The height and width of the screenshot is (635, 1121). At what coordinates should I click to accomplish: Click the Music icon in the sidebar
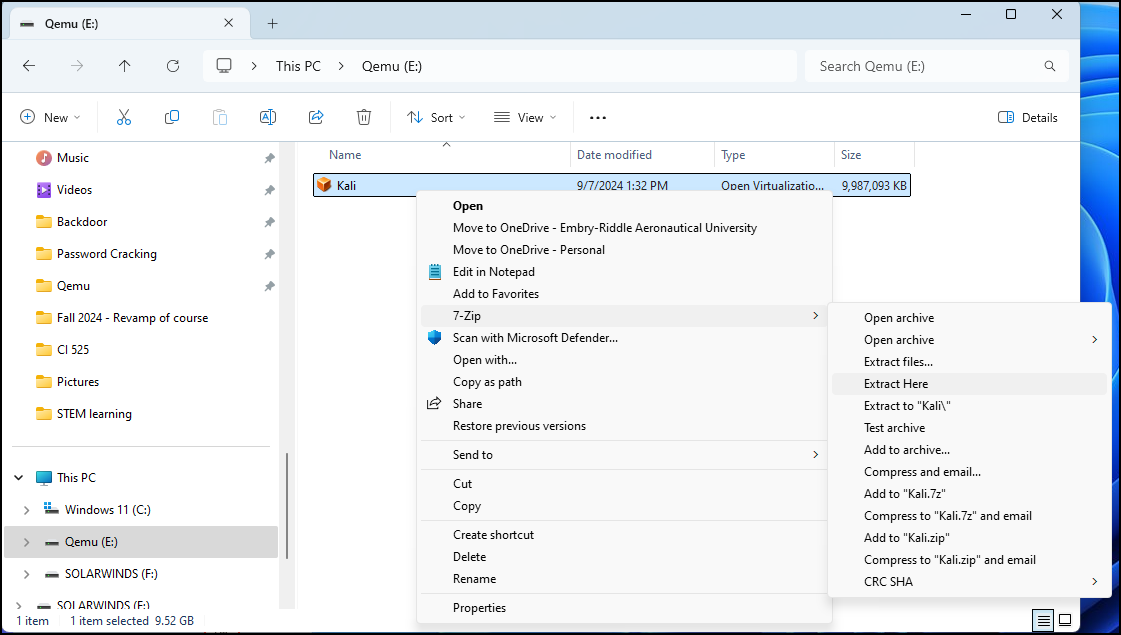pos(44,158)
